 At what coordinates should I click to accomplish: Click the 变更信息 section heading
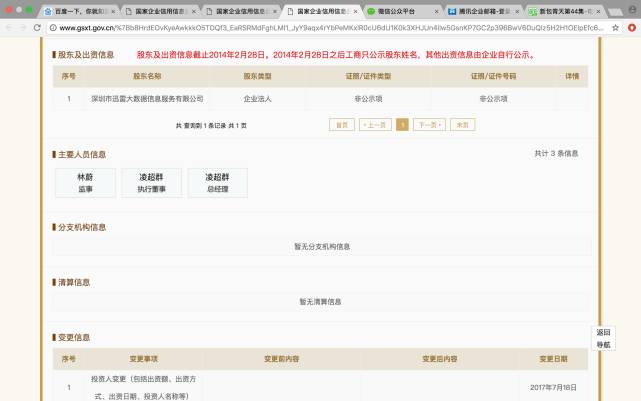[x=74, y=338]
